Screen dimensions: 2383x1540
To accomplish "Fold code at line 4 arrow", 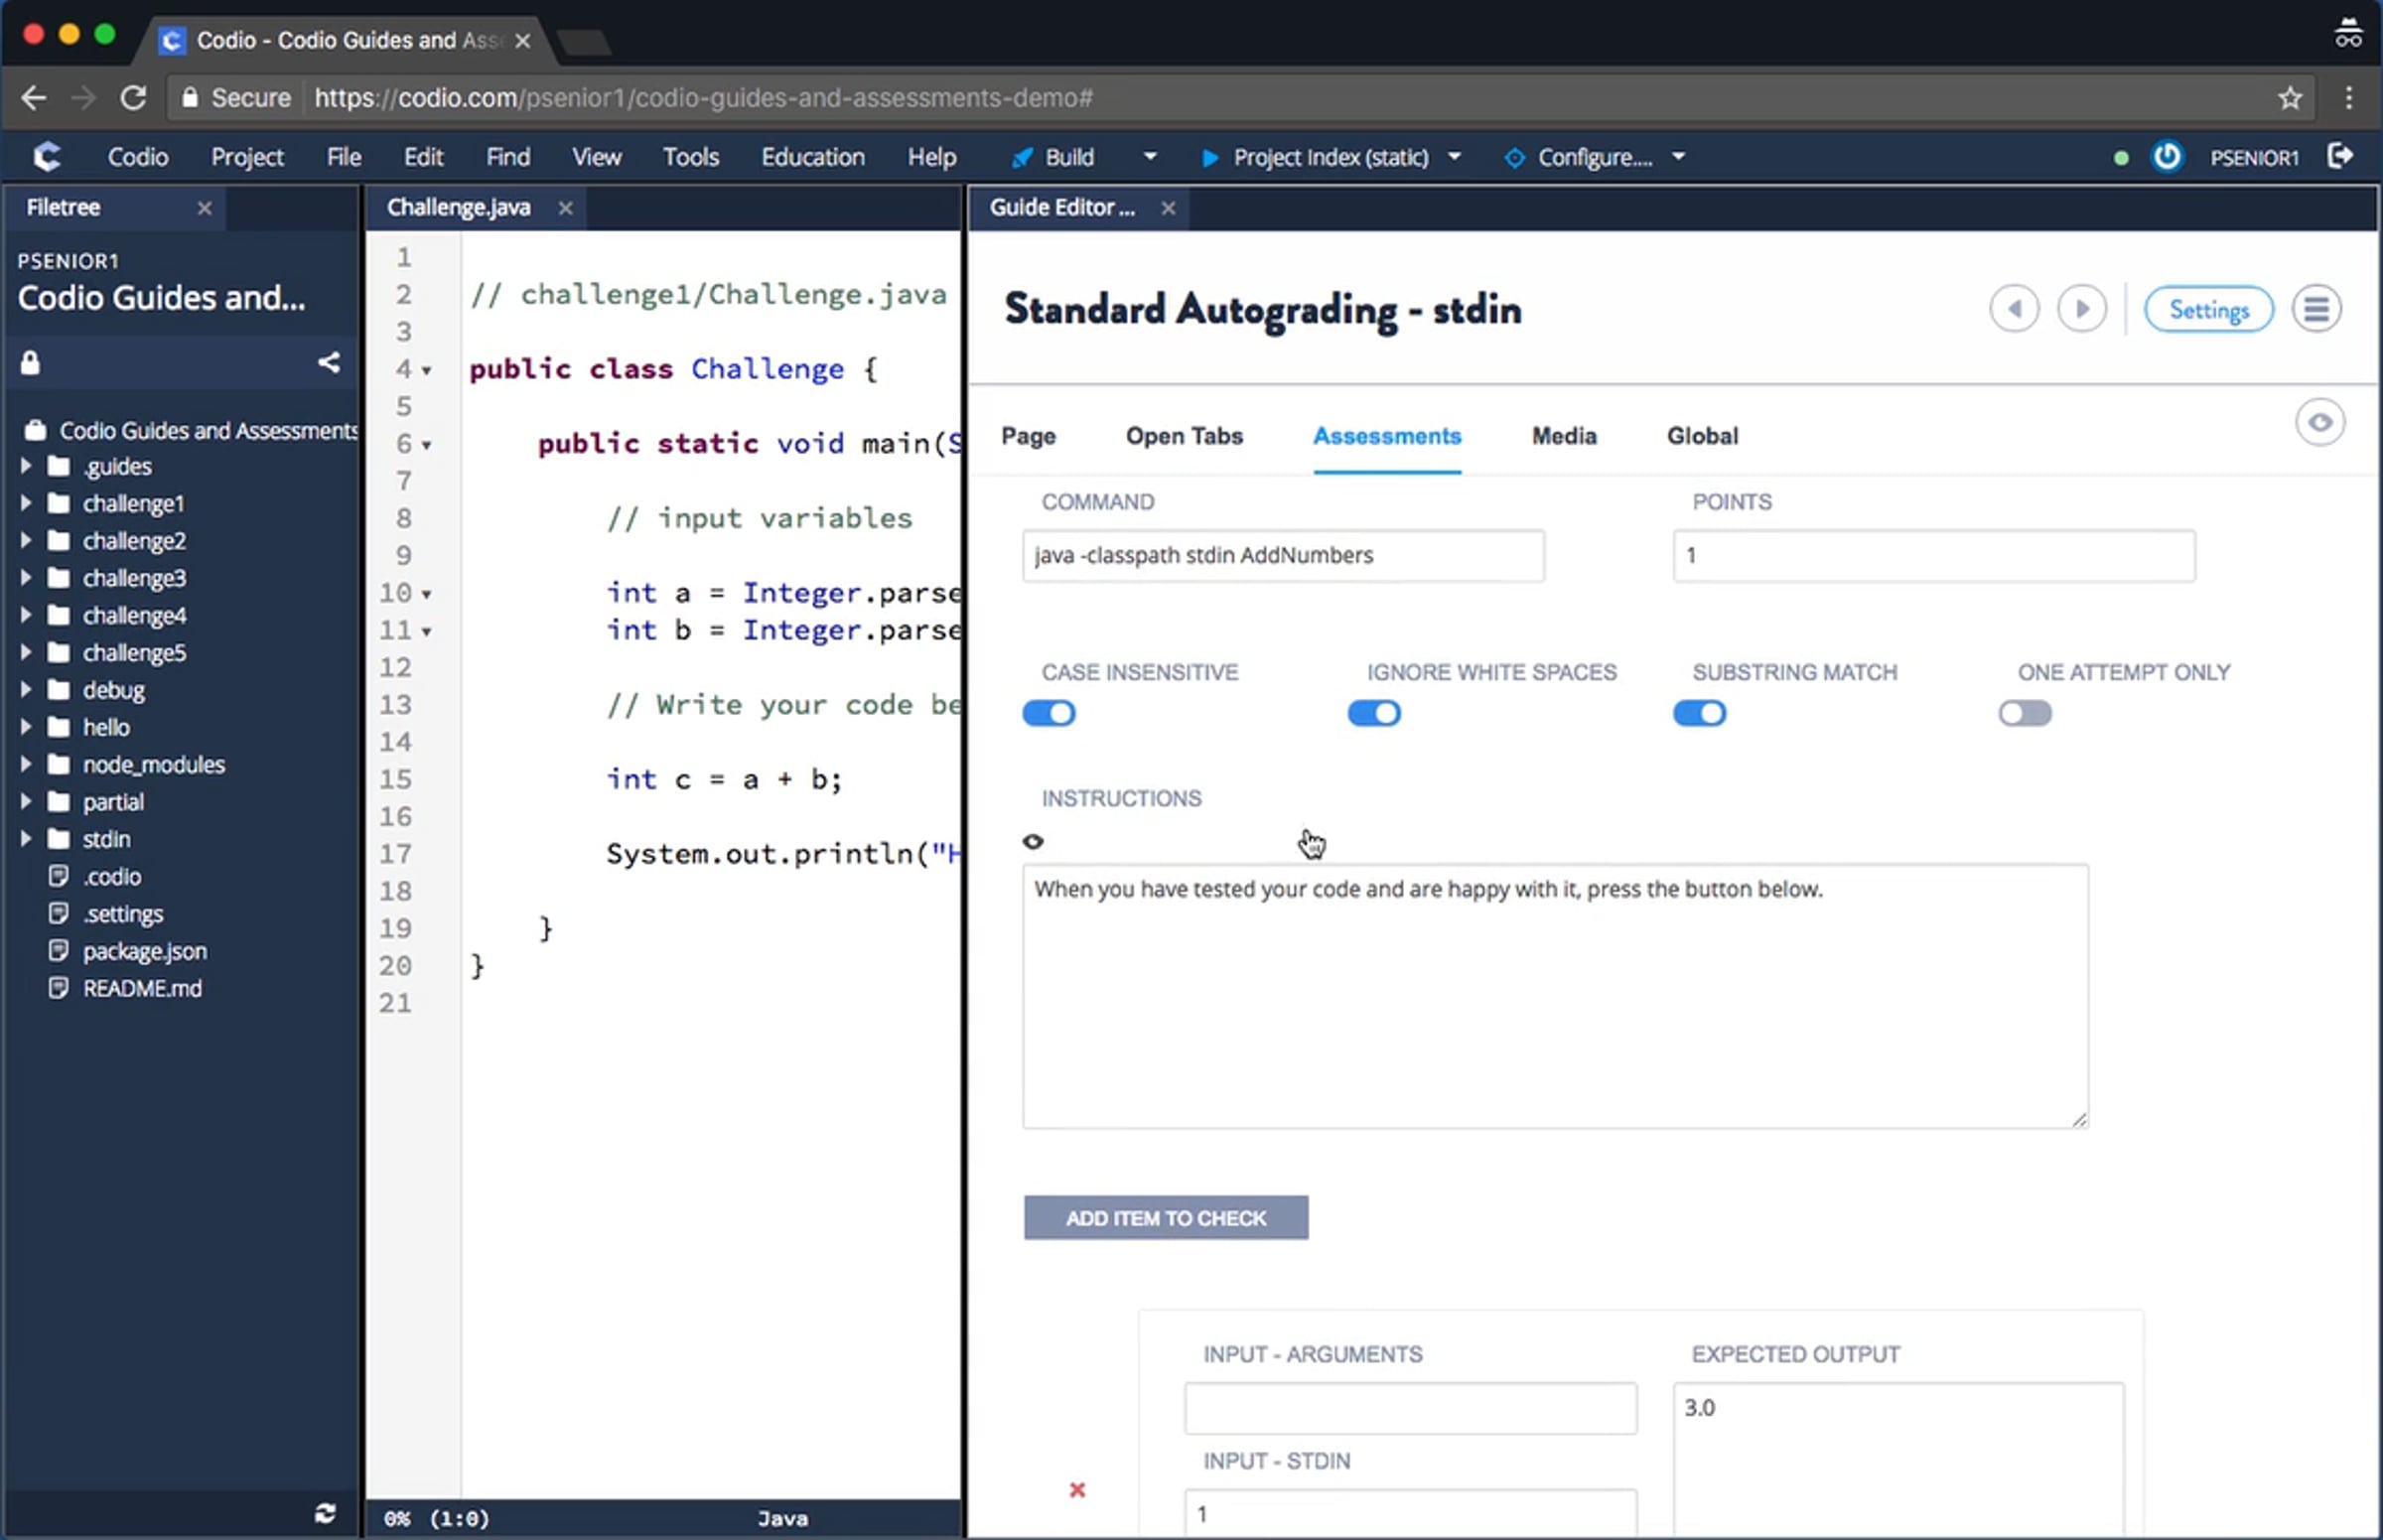I will click(426, 371).
